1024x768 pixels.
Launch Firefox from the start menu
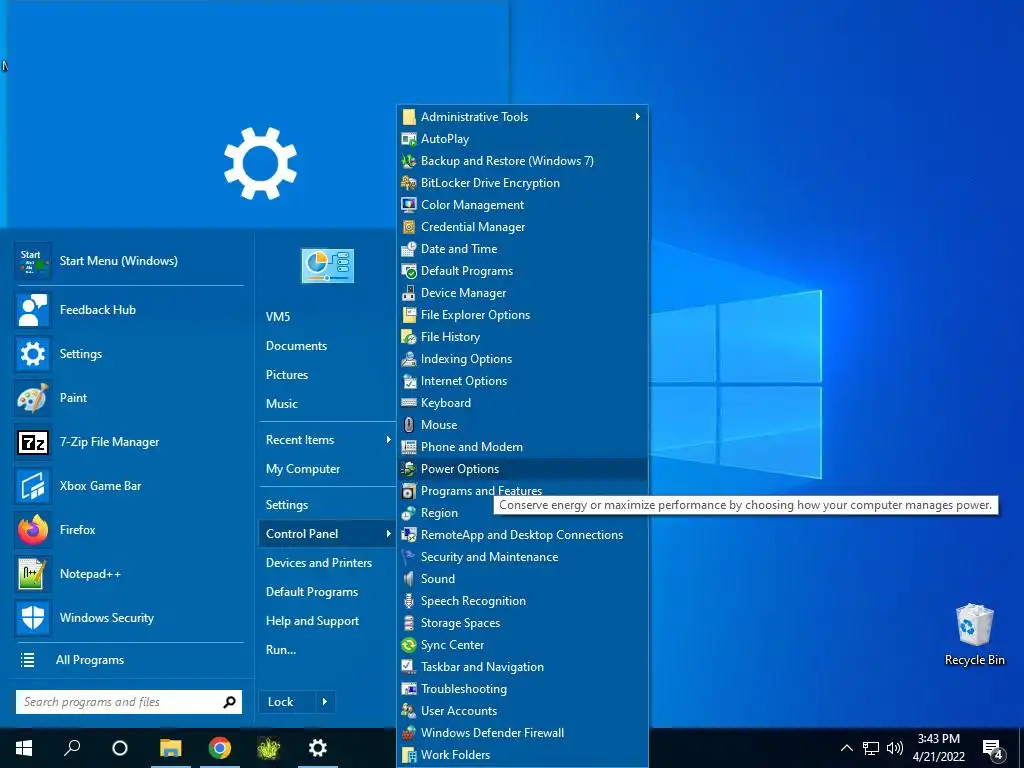click(x=33, y=530)
